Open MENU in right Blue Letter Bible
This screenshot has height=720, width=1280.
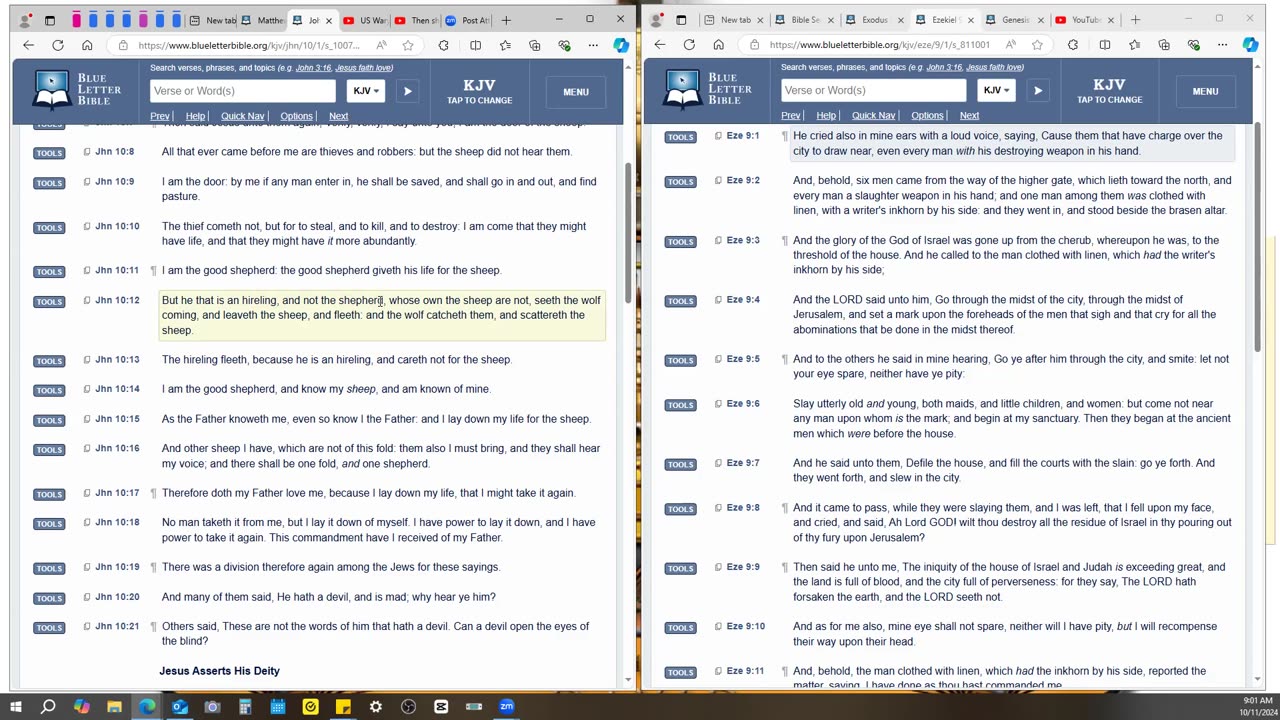tap(1205, 92)
